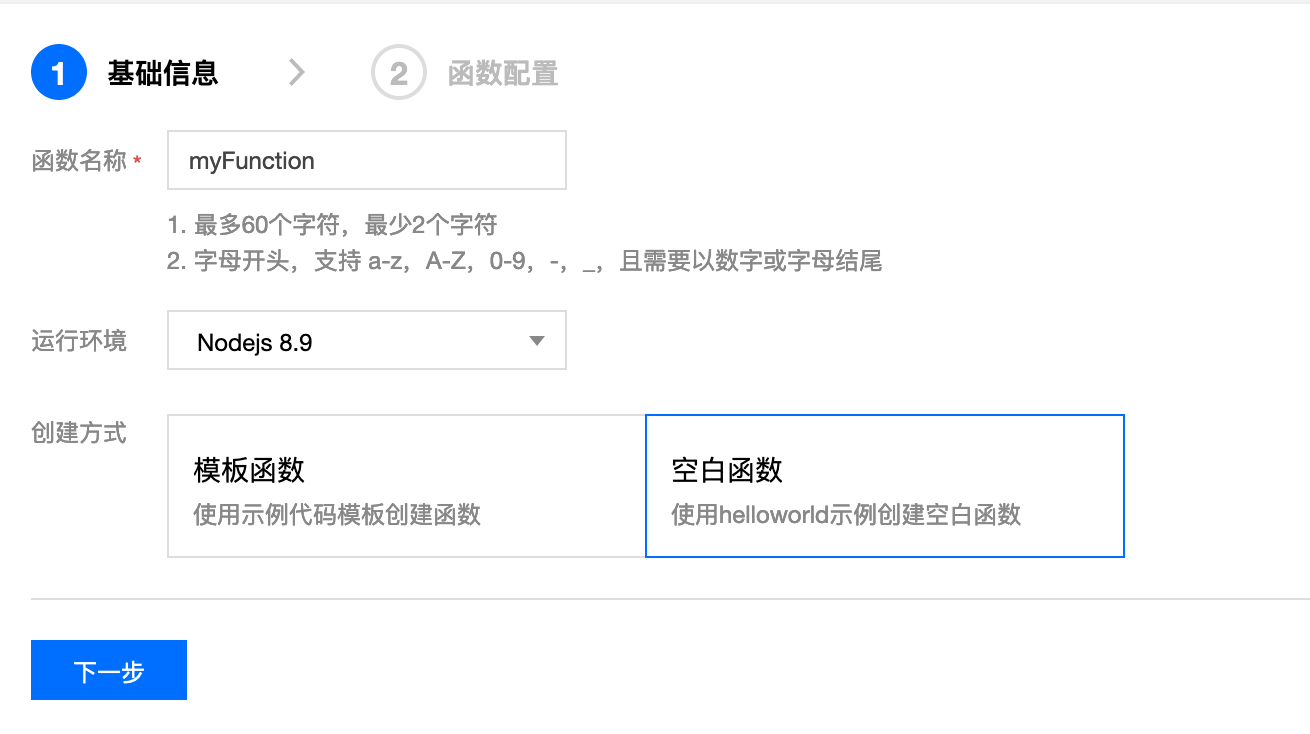Click the horizontal divider above 下一步

pyautogui.click(x=670, y=599)
